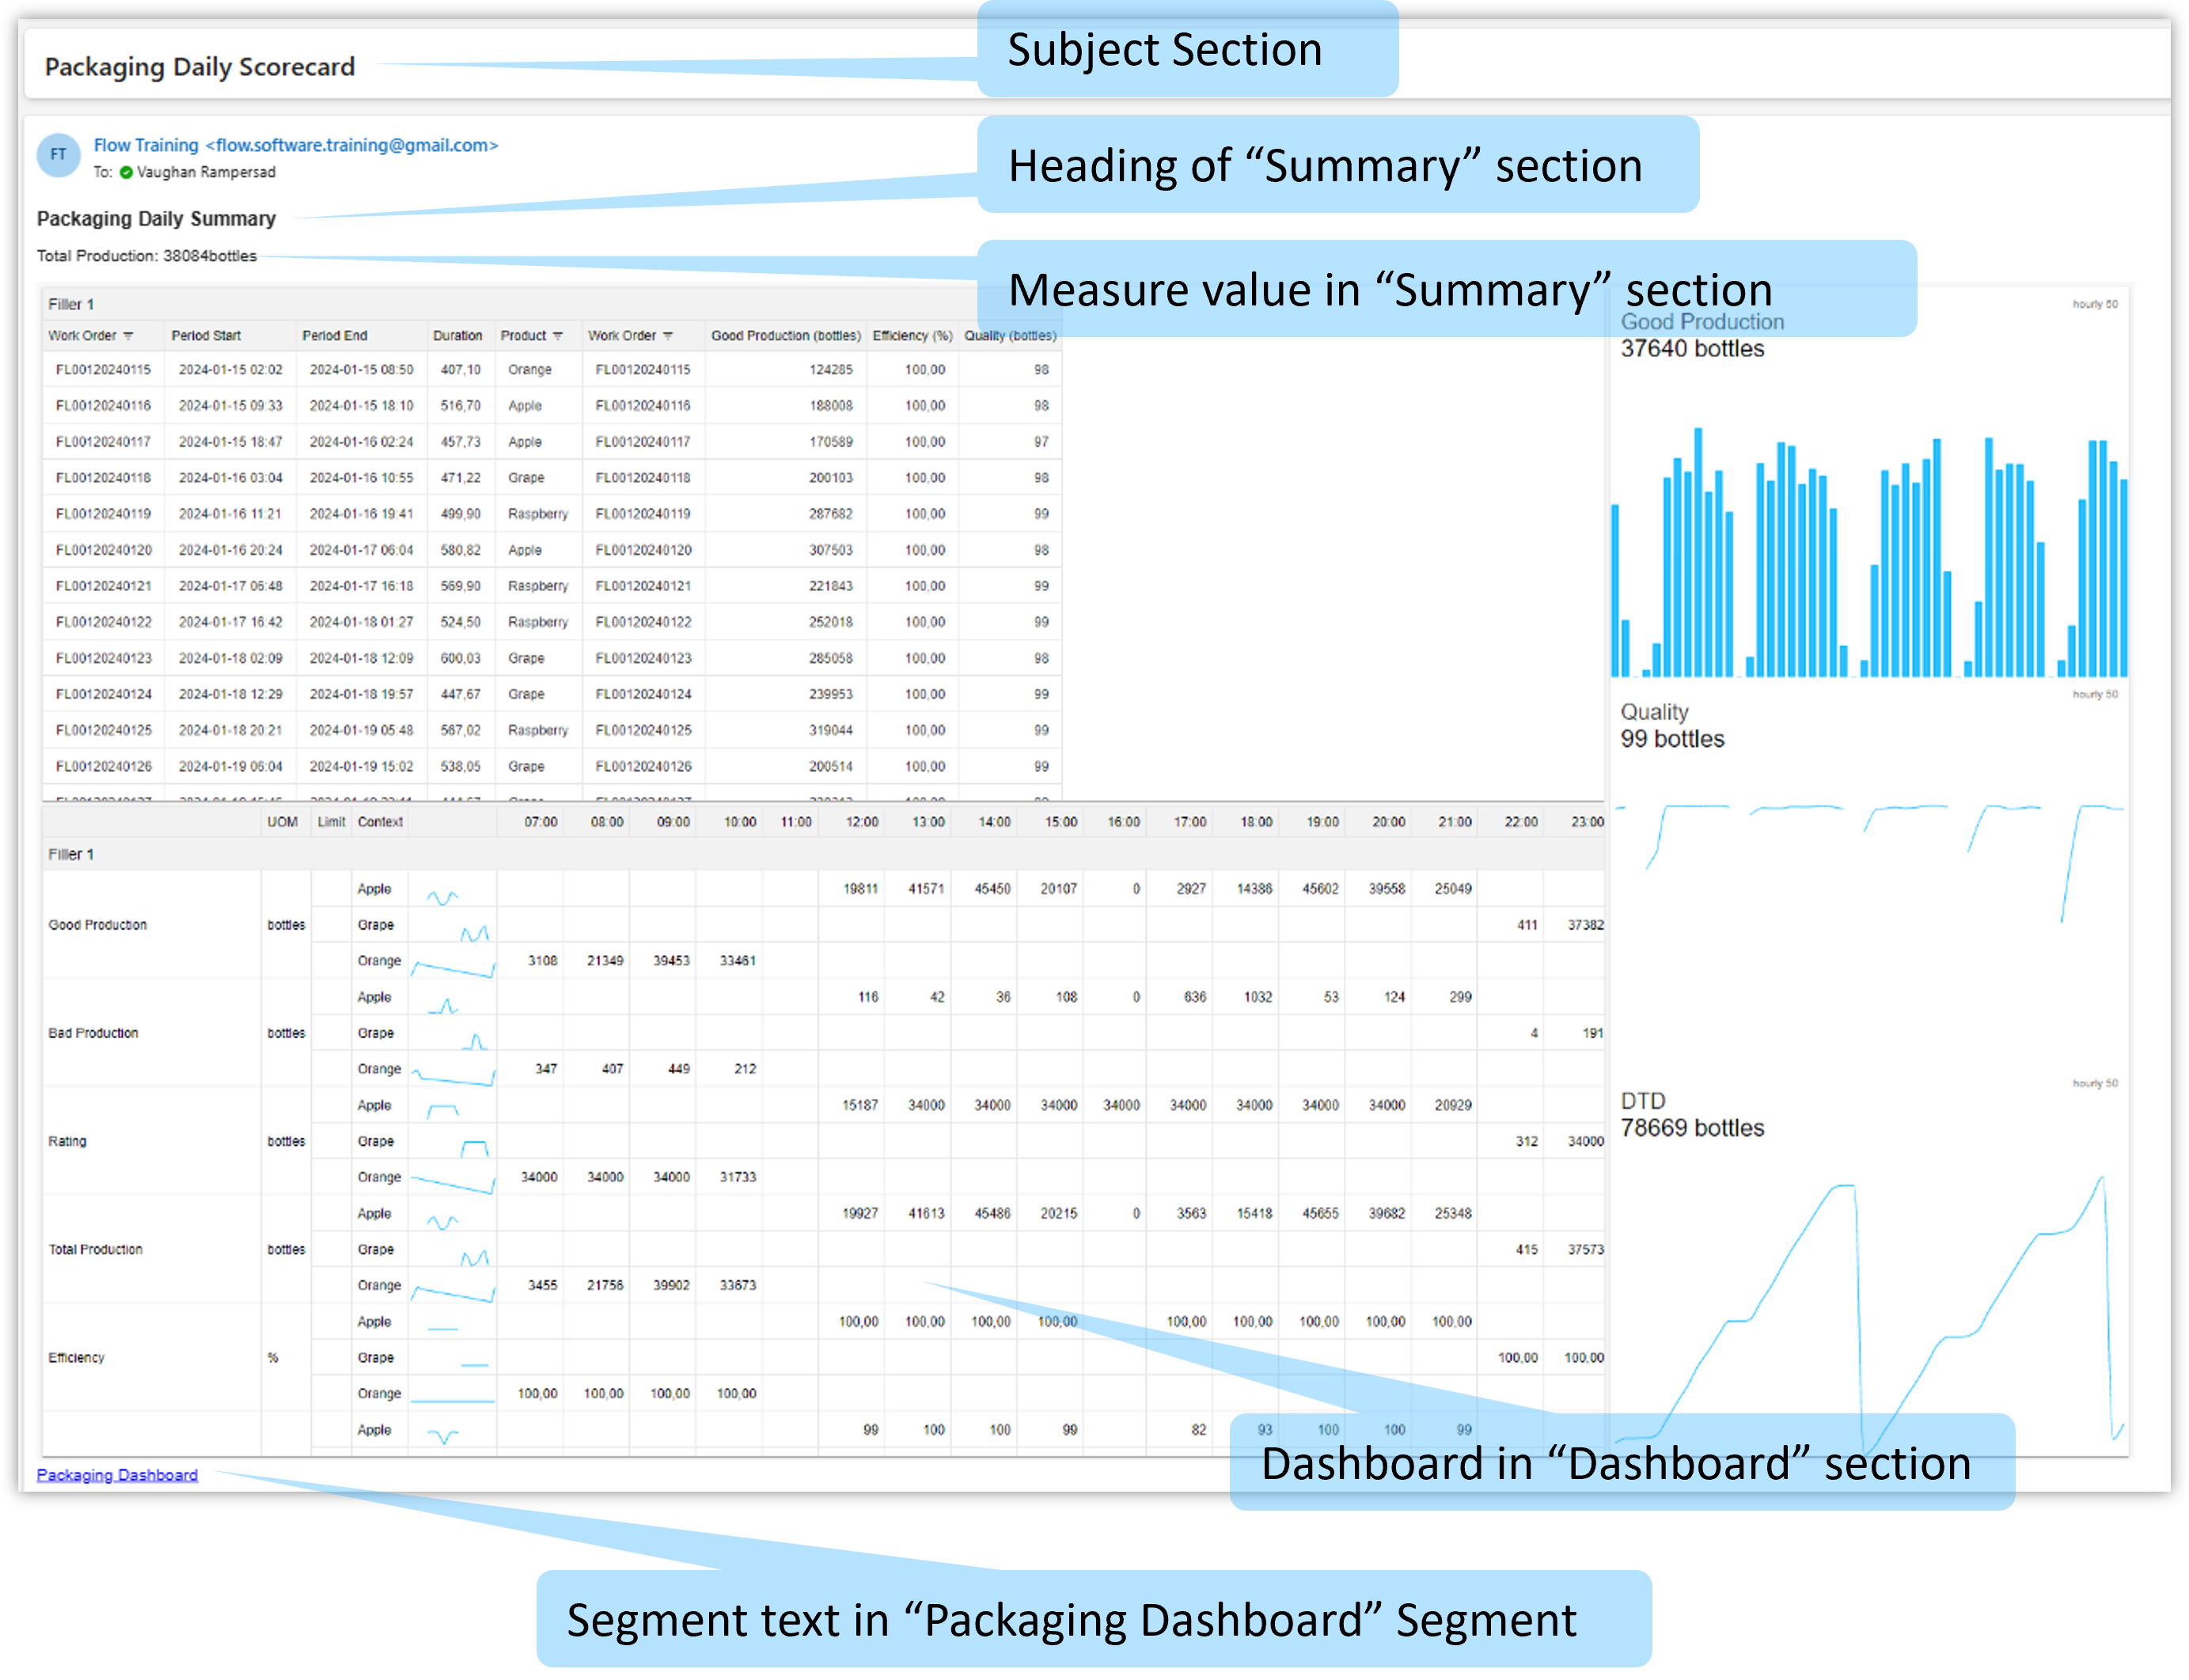Sort by Duration column header
Viewport: 2189px width, 1680px height.
point(458,336)
